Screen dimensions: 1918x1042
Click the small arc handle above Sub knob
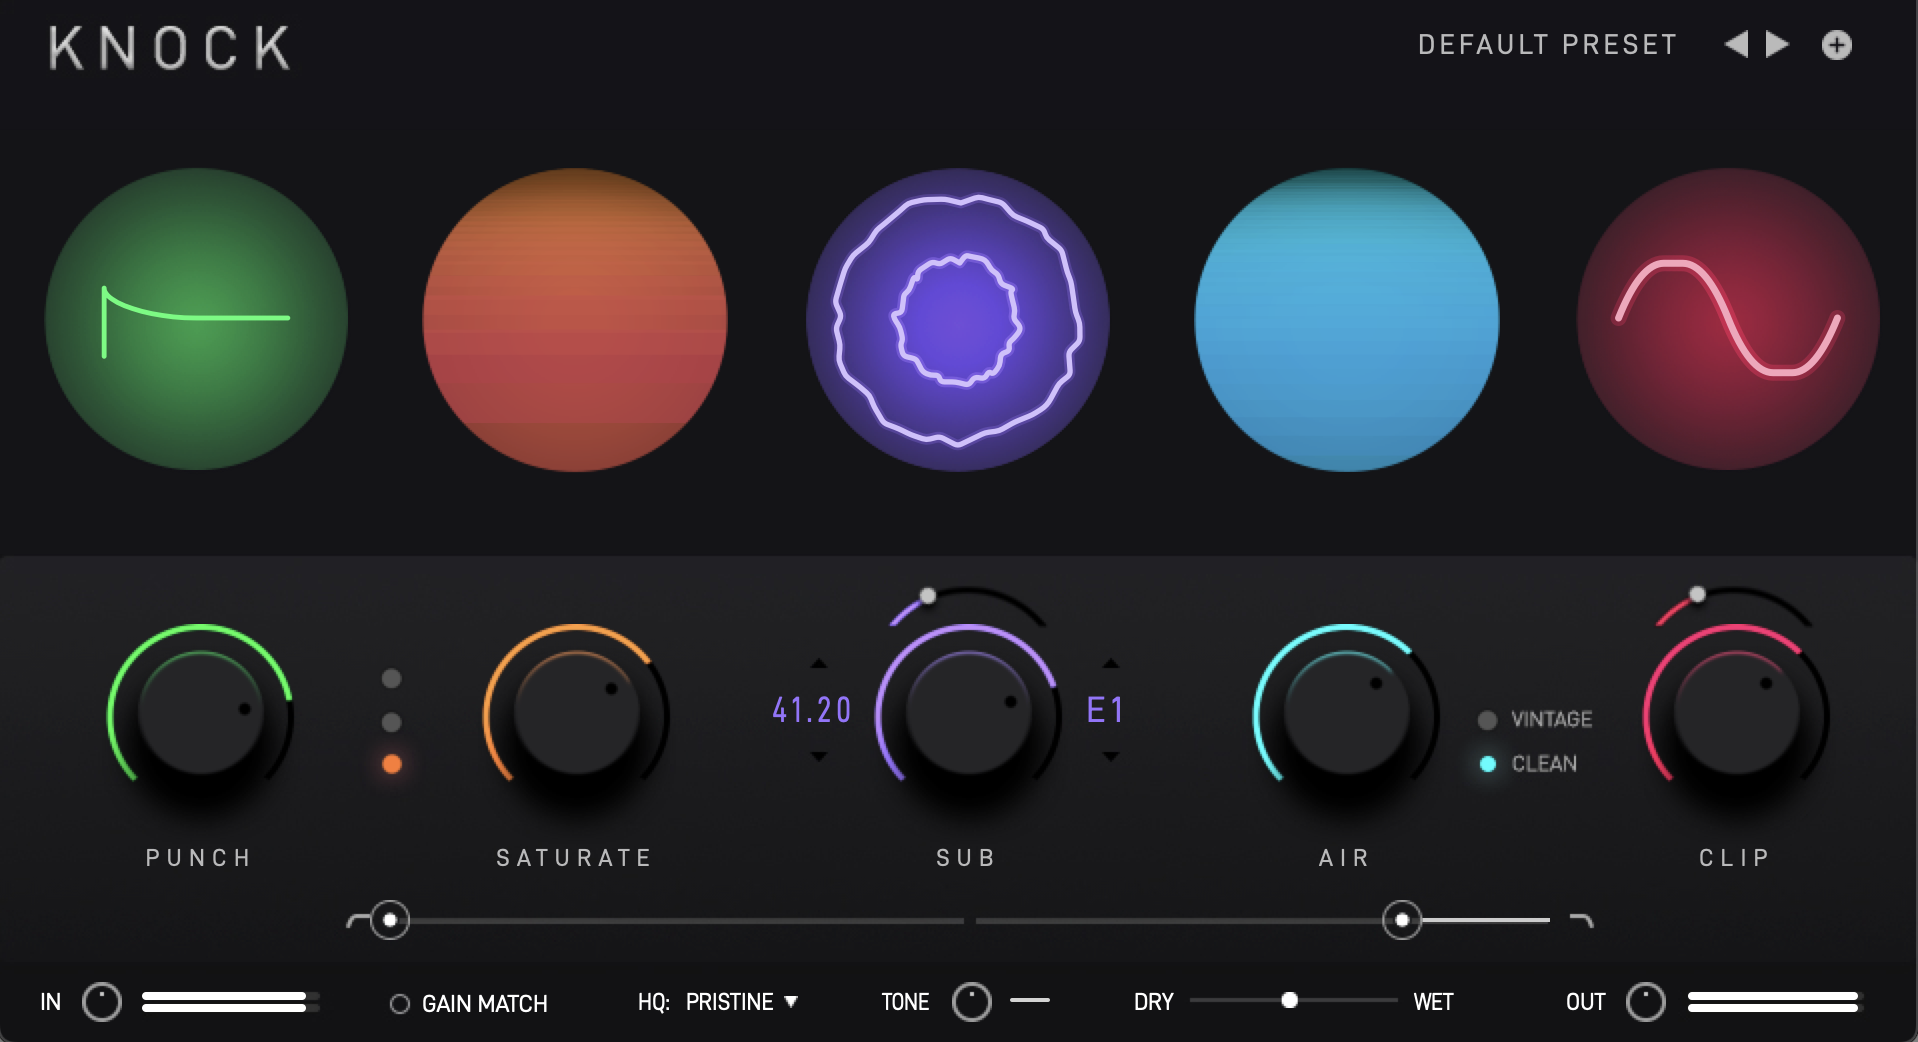pyautogui.click(x=928, y=596)
